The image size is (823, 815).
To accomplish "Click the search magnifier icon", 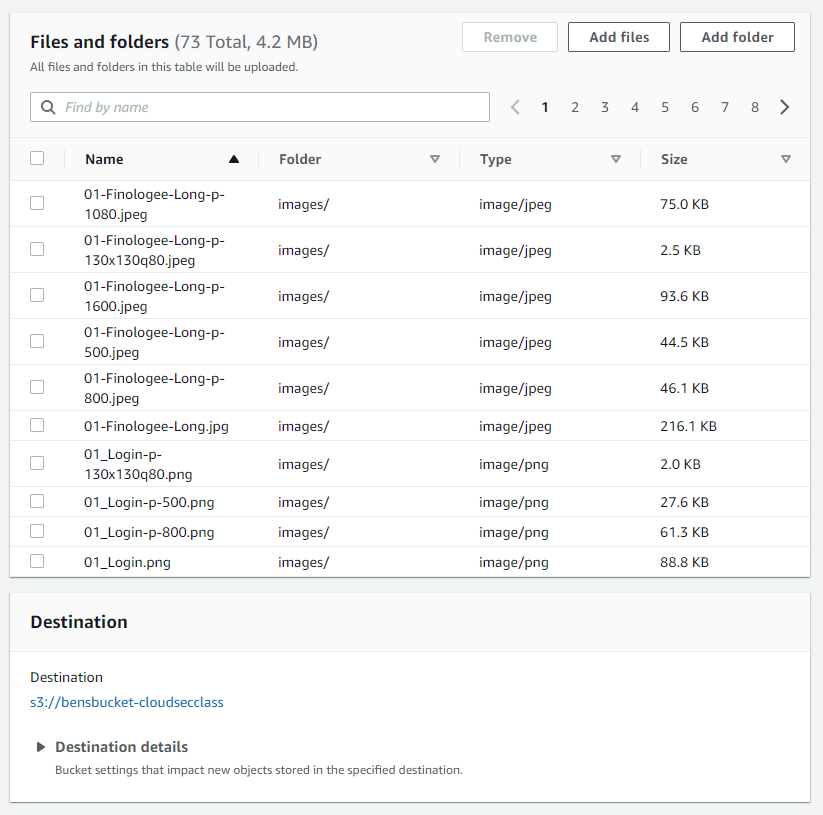I will pos(48,107).
